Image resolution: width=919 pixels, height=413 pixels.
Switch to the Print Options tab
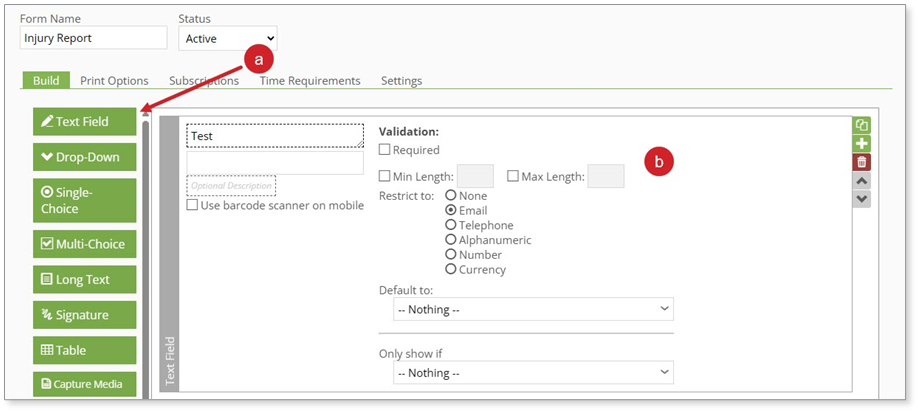(114, 81)
